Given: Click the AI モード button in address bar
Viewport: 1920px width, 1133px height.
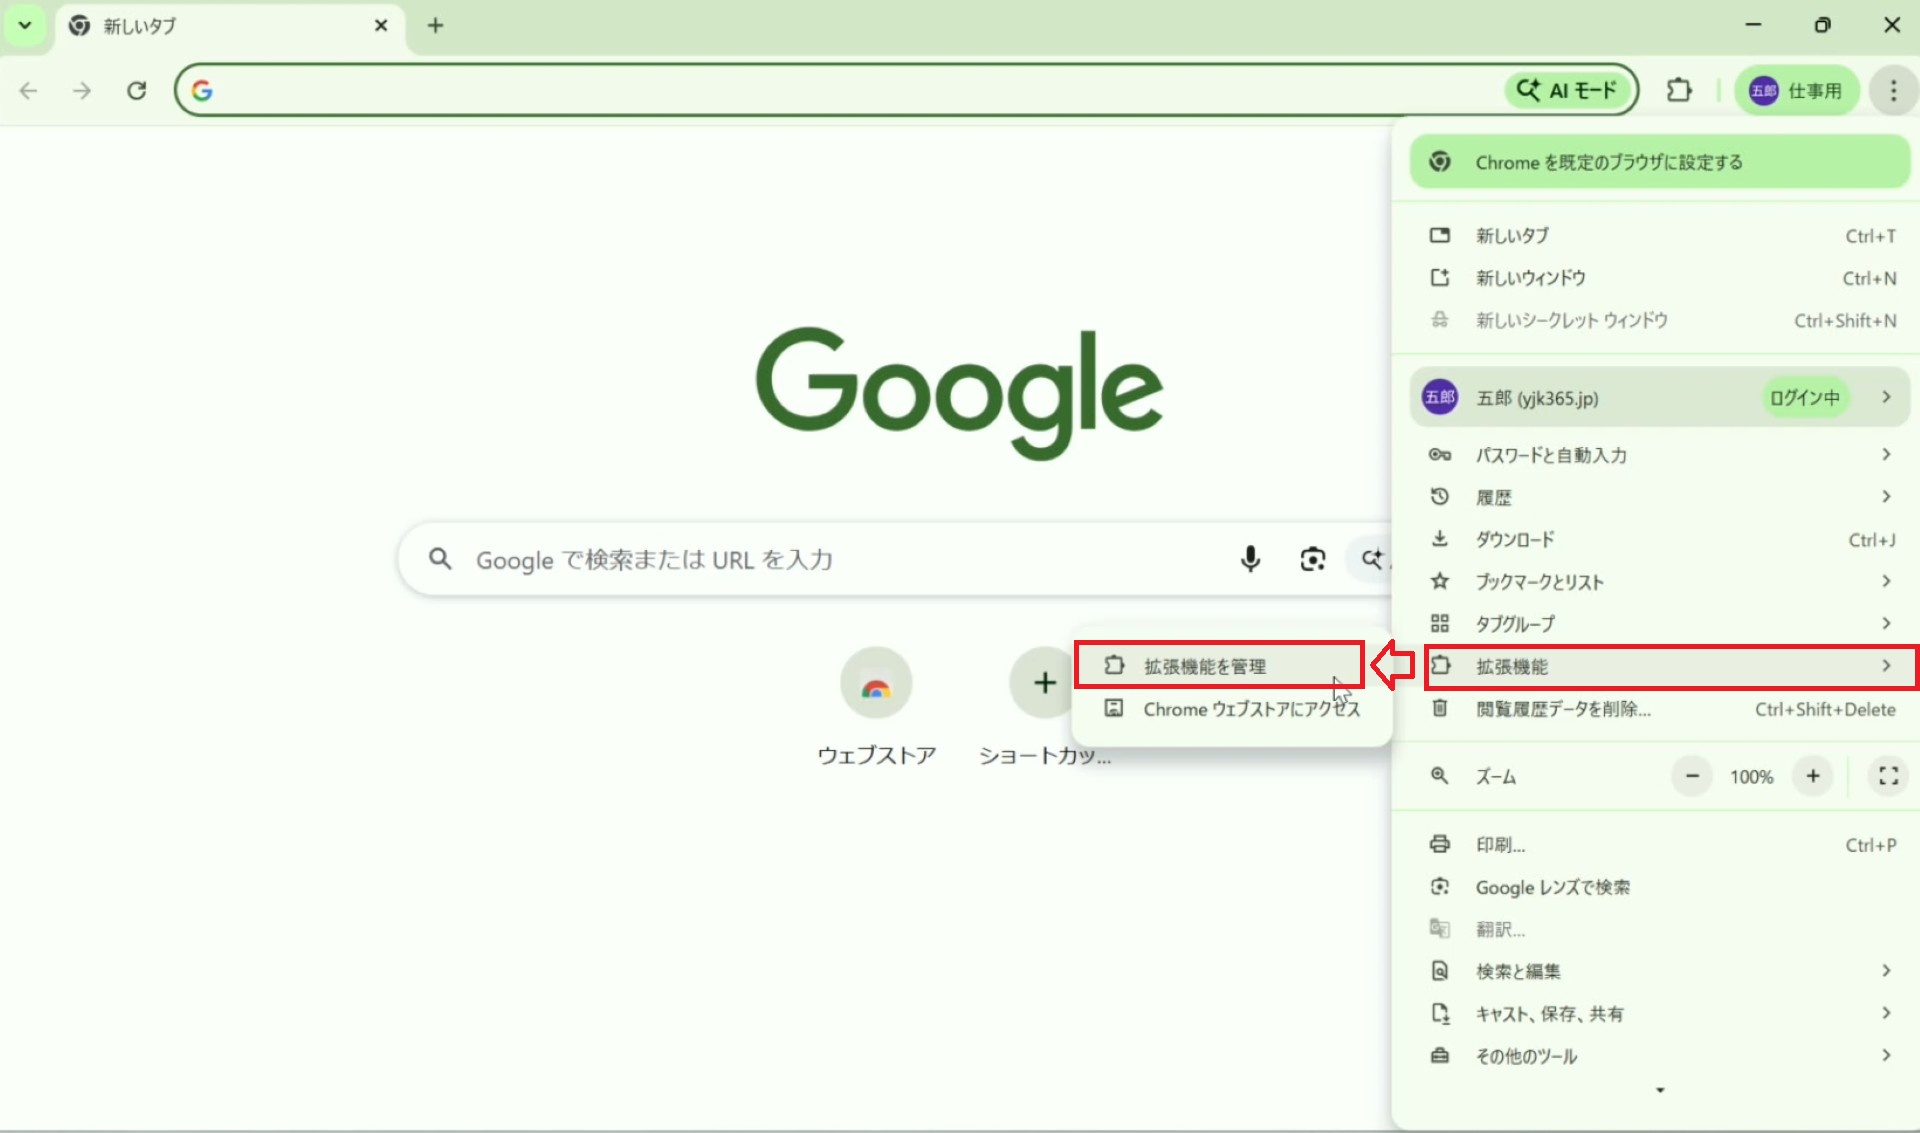Looking at the screenshot, I should coord(1567,90).
